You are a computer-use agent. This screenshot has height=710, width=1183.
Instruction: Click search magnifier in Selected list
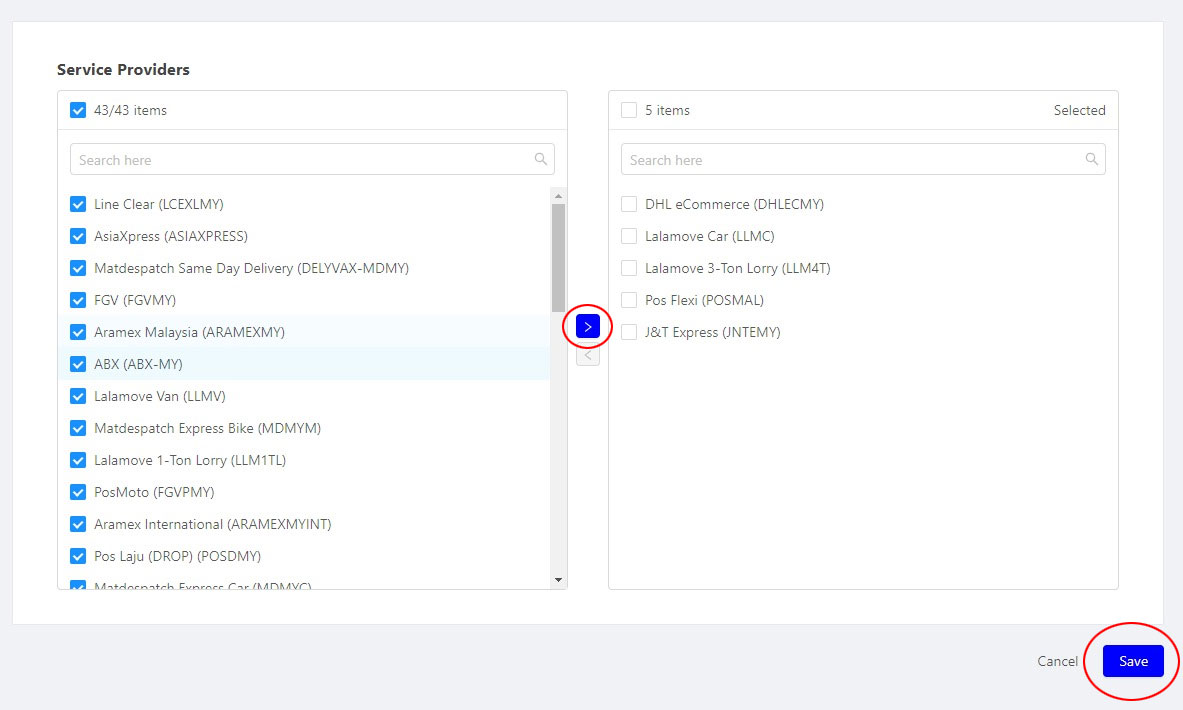tap(1092, 159)
